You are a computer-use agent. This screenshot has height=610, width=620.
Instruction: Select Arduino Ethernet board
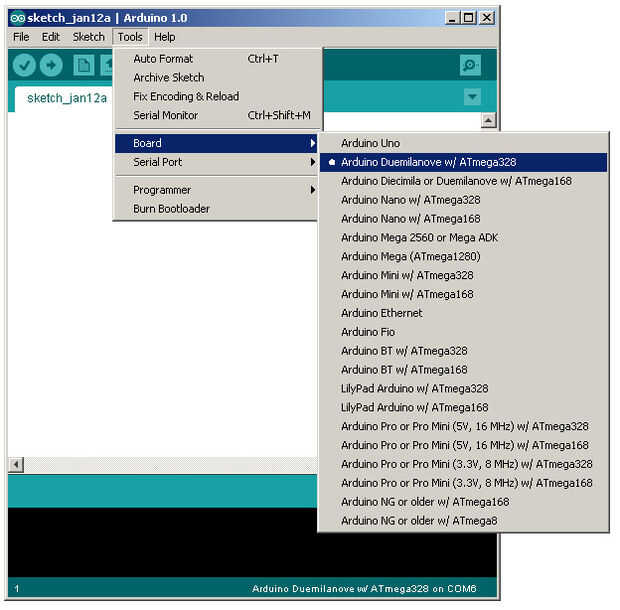point(463,313)
